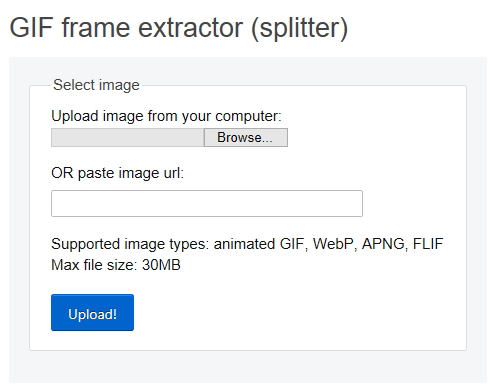Click the word FLIF in supported types

(428, 244)
